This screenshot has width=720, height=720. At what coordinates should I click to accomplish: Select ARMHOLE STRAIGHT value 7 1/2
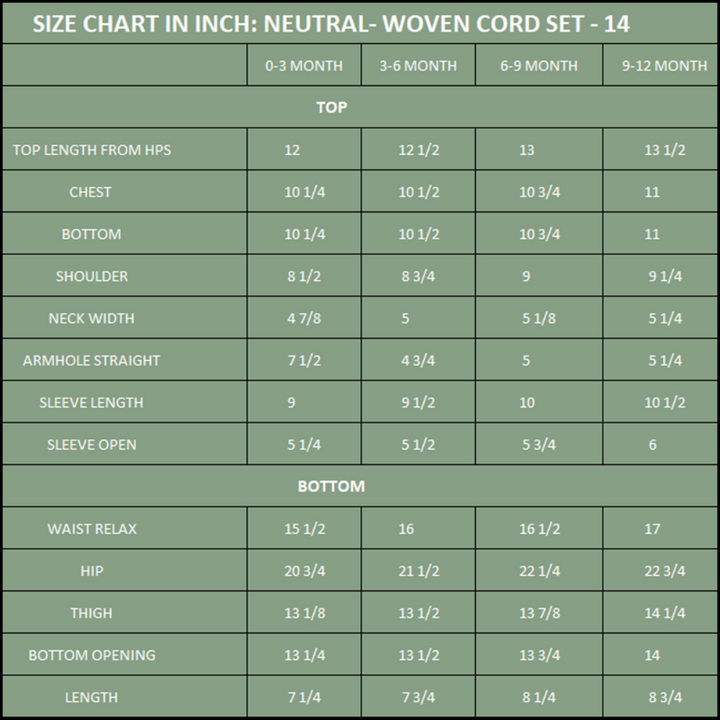coord(304,360)
